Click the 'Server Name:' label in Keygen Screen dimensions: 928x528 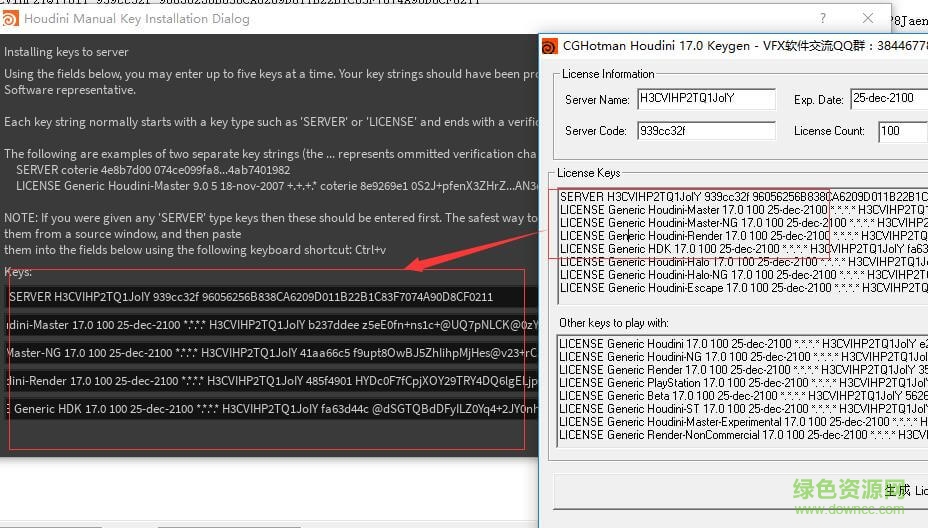click(597, 100)
